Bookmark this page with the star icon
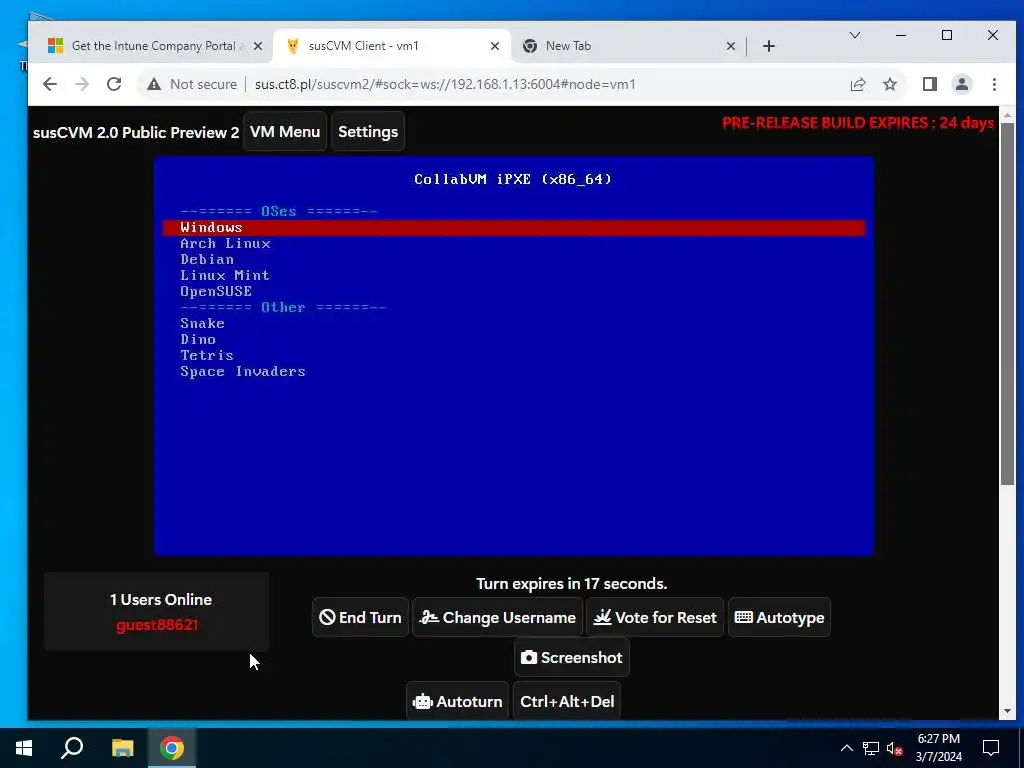Viewport: 1024px width, 768px height. click(890, 84)
